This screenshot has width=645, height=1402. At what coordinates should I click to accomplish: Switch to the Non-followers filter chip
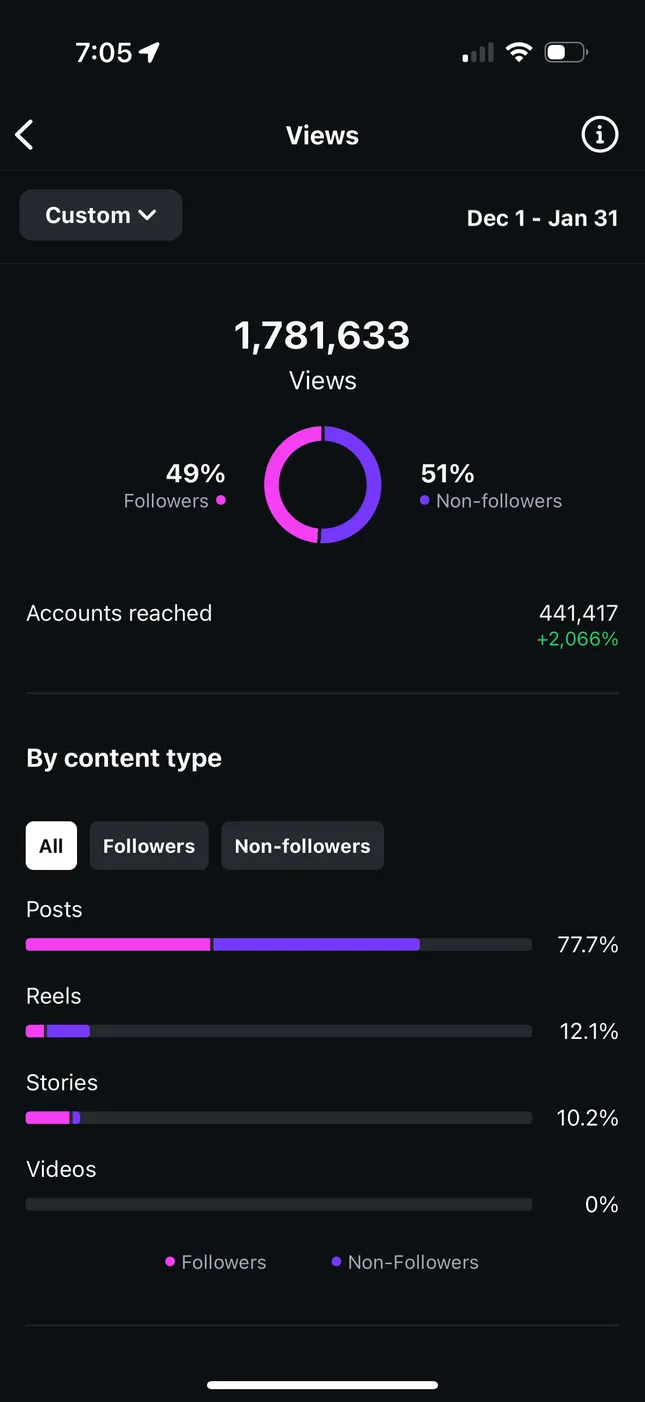[302, 846]
